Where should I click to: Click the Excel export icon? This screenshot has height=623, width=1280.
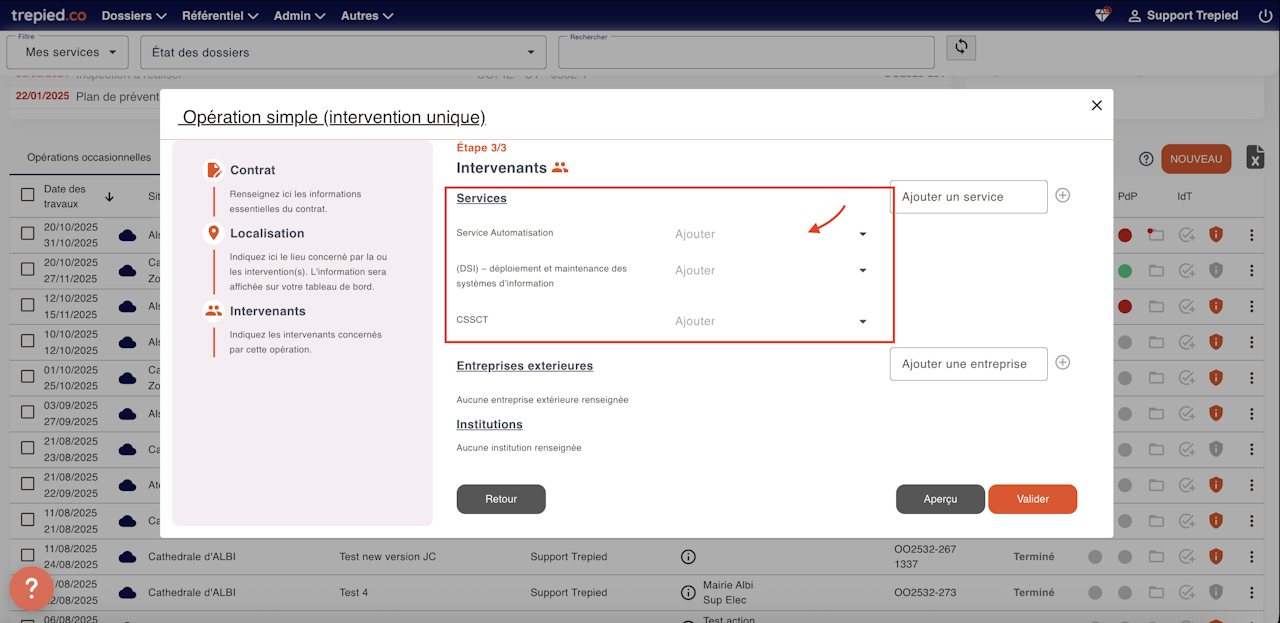[x=1255, y=158]
